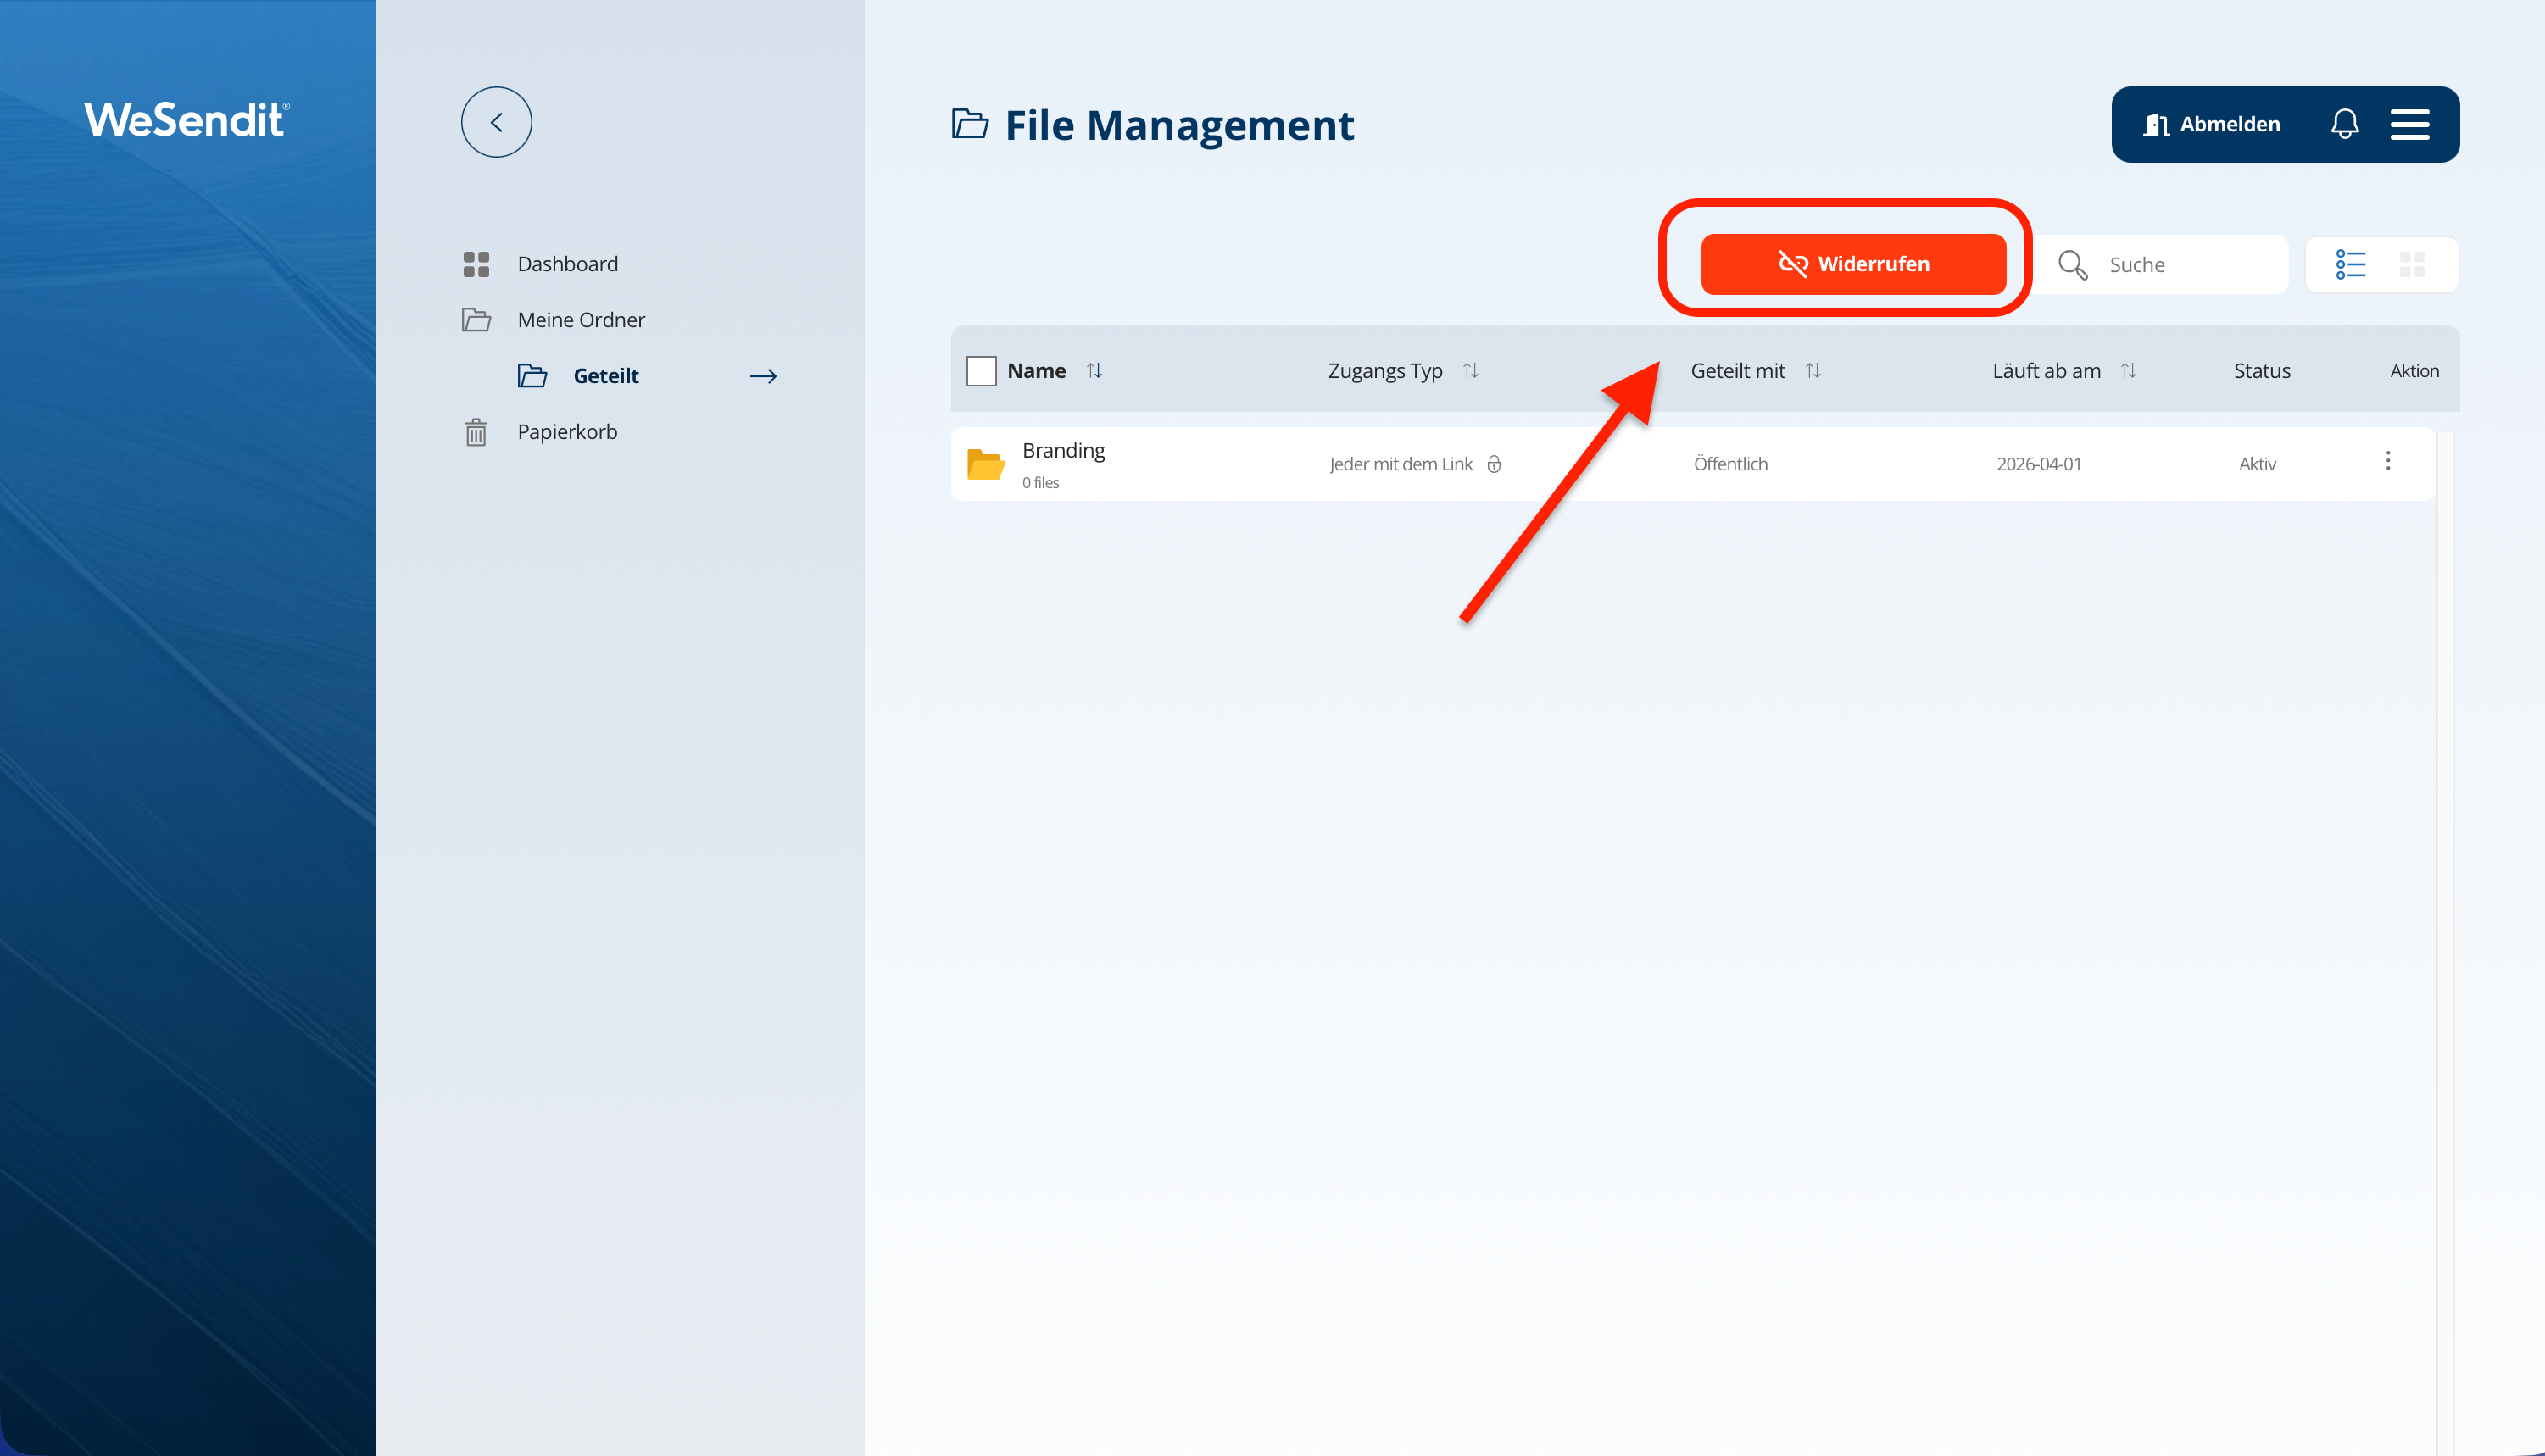Switch to grid view
The image size is (2545, 1456).
2412,264
